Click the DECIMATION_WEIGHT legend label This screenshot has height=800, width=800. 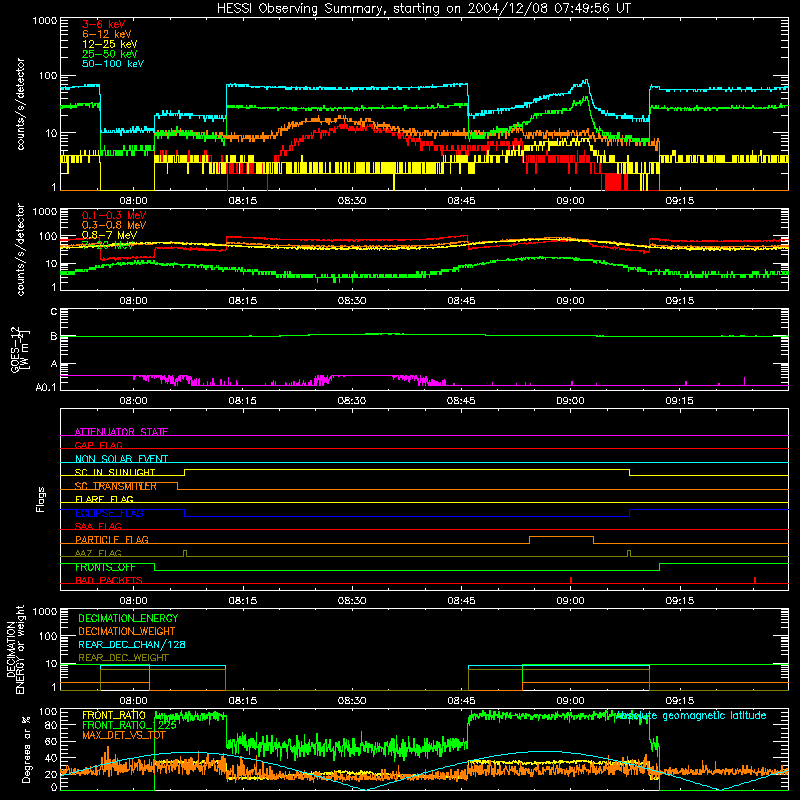pyautogui.click(x=127, y=631)
